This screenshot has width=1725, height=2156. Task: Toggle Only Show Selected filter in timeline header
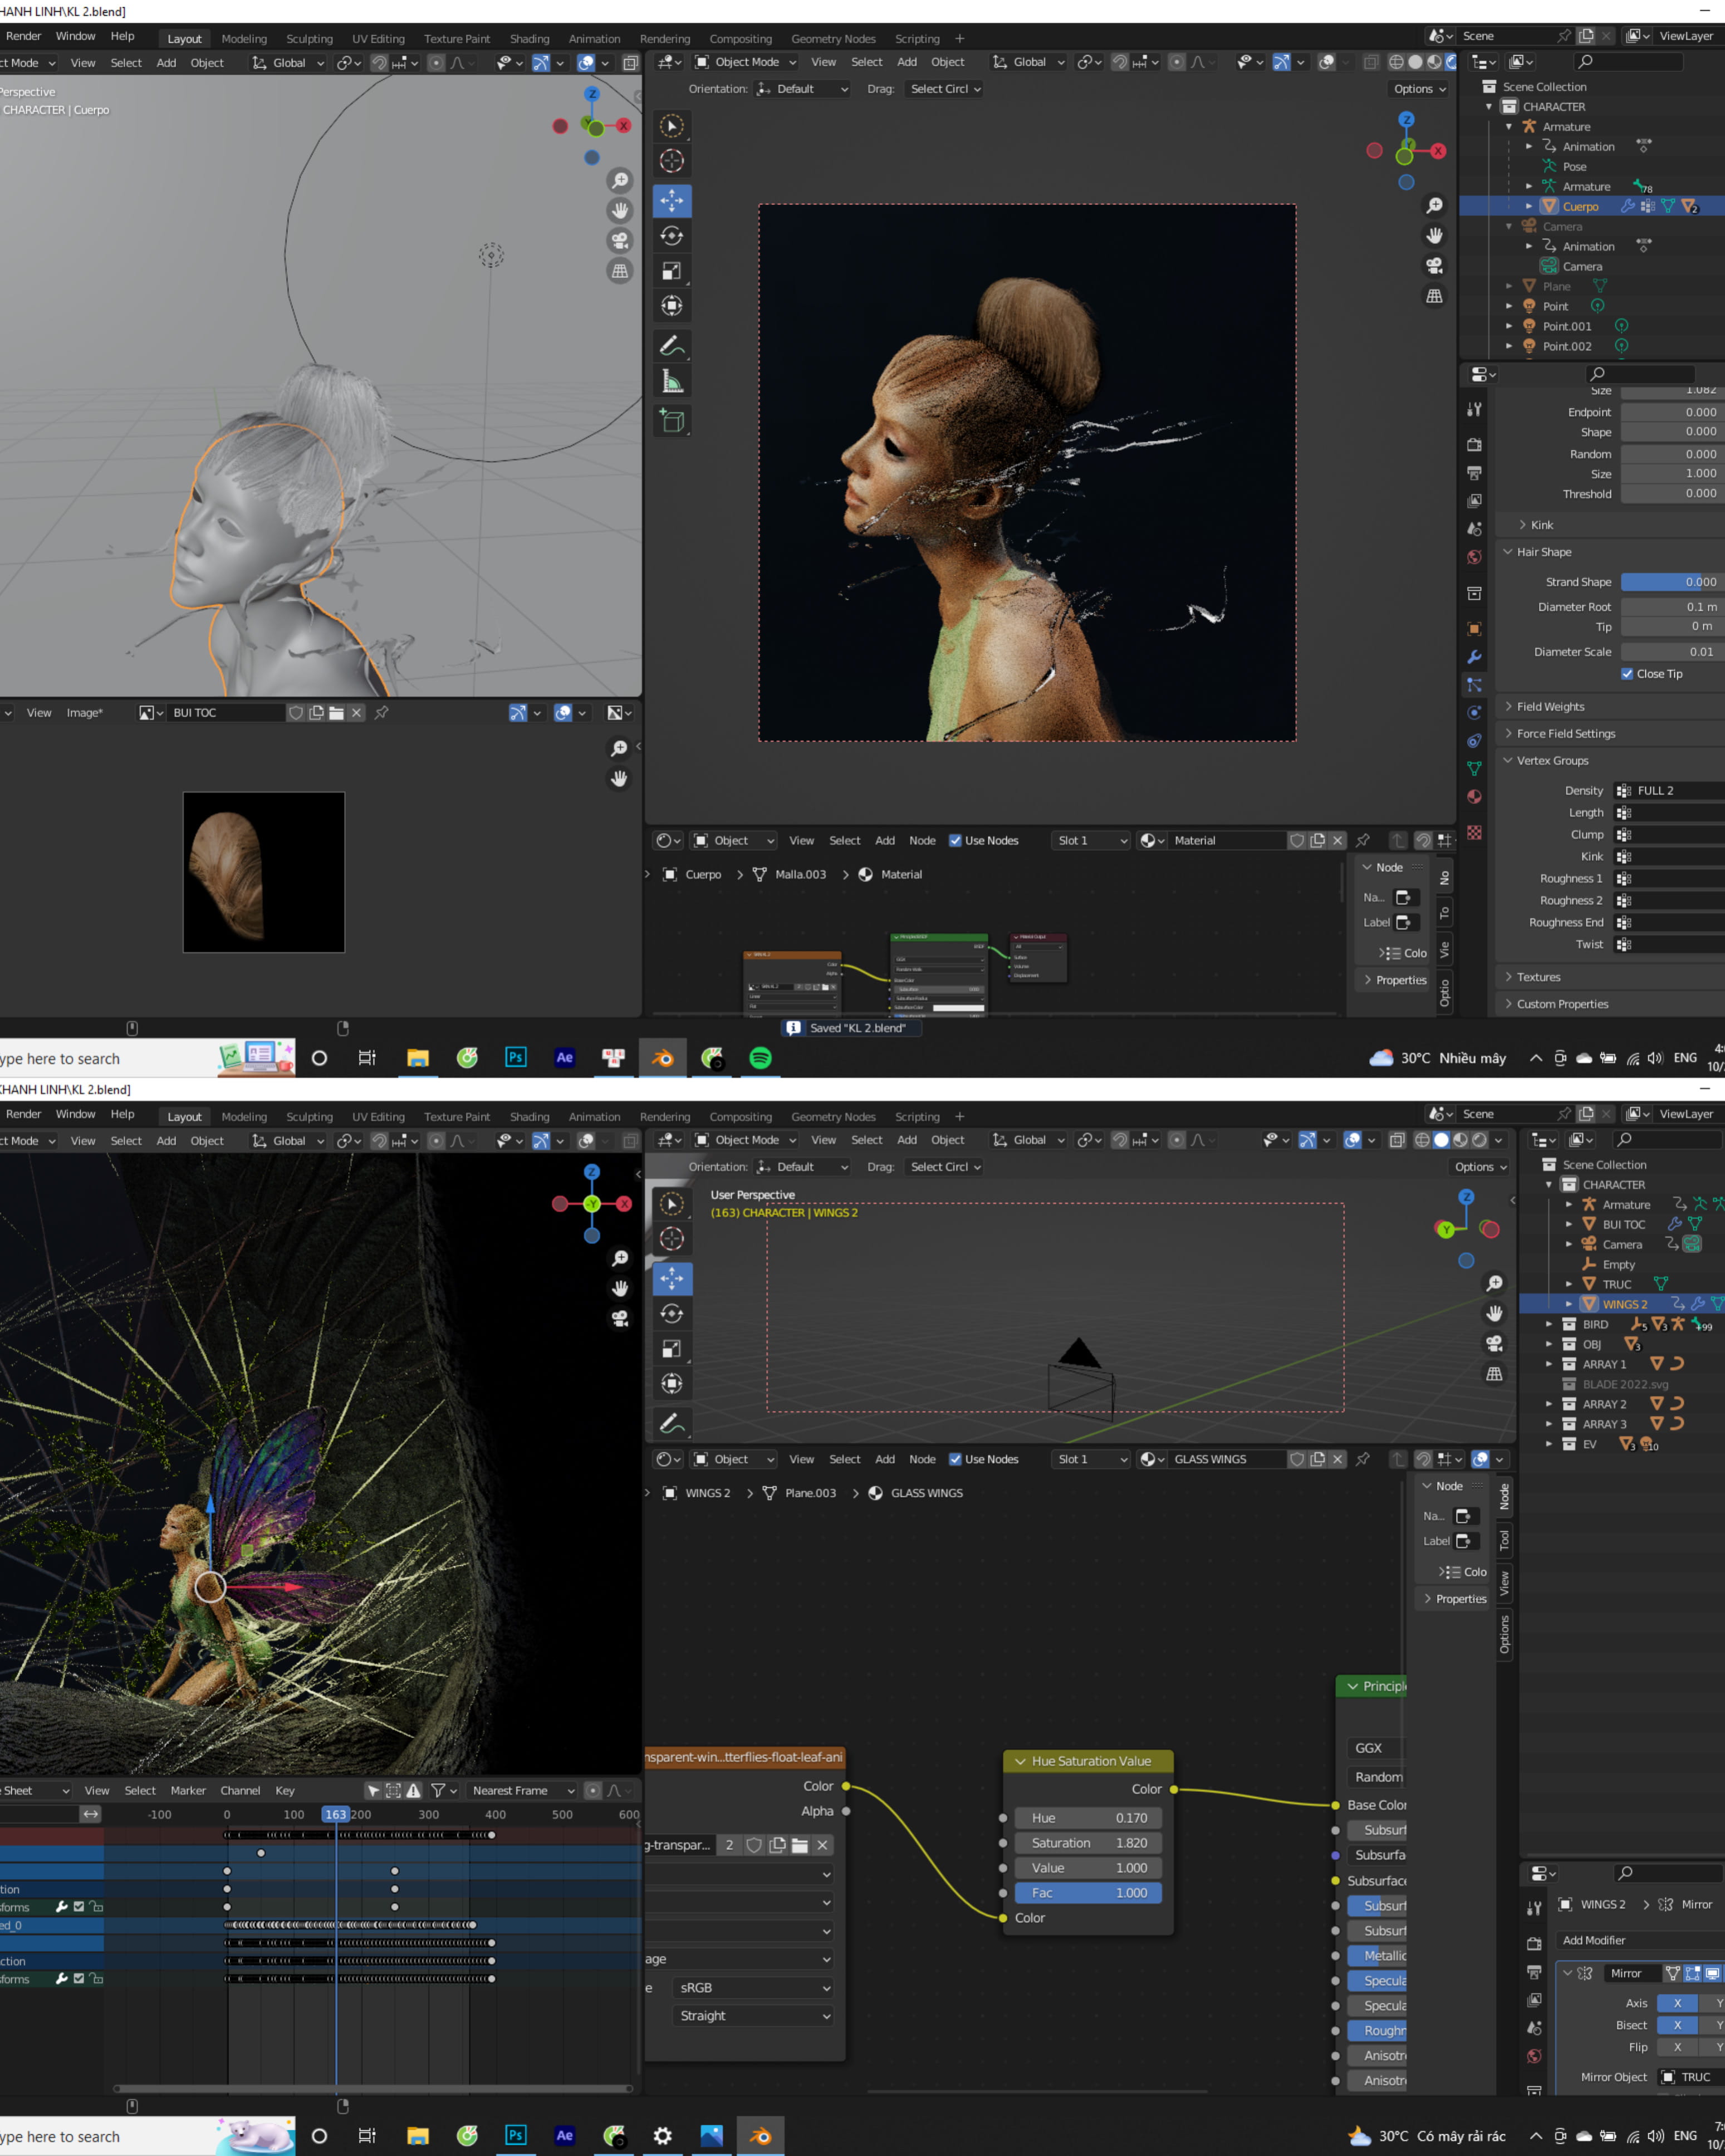click(373, 1790)
